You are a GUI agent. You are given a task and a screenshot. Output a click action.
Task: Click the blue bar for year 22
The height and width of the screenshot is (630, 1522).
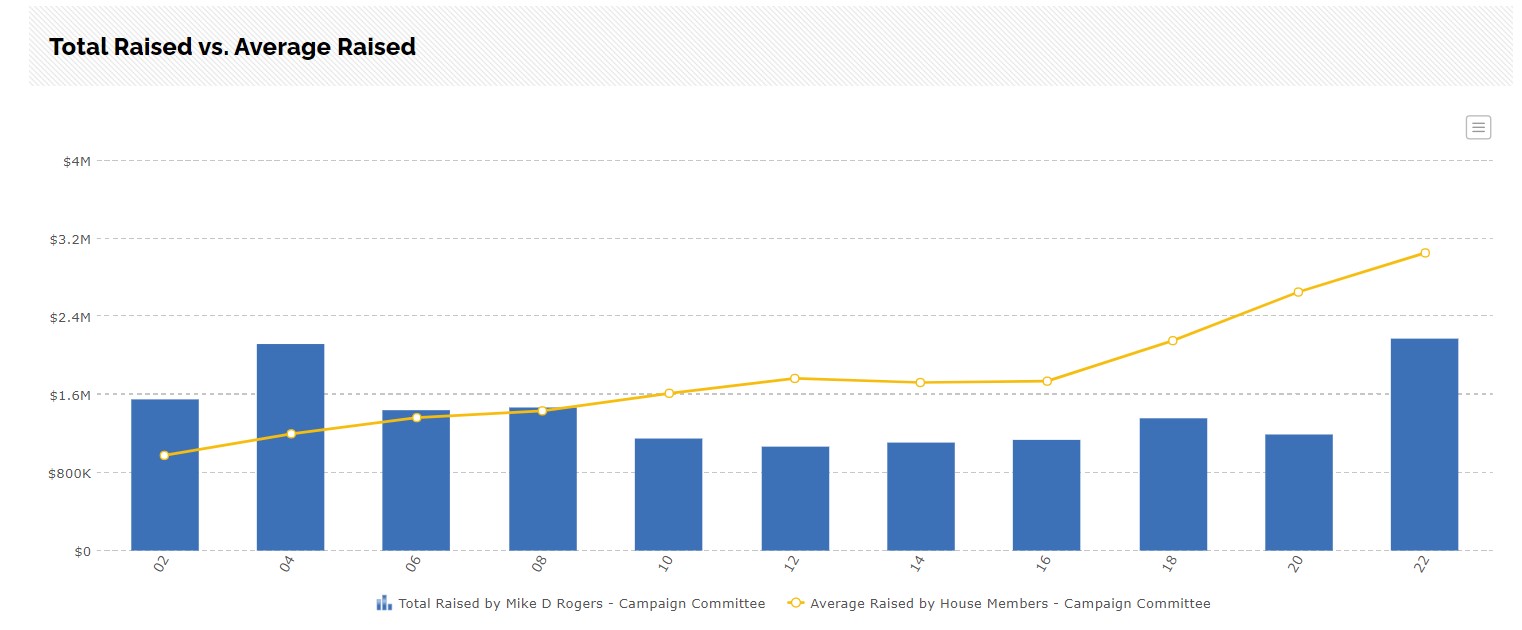(1425, 444)
